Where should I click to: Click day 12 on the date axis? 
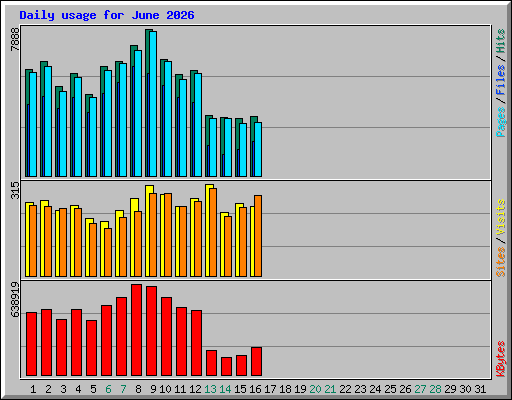point(195,389)
